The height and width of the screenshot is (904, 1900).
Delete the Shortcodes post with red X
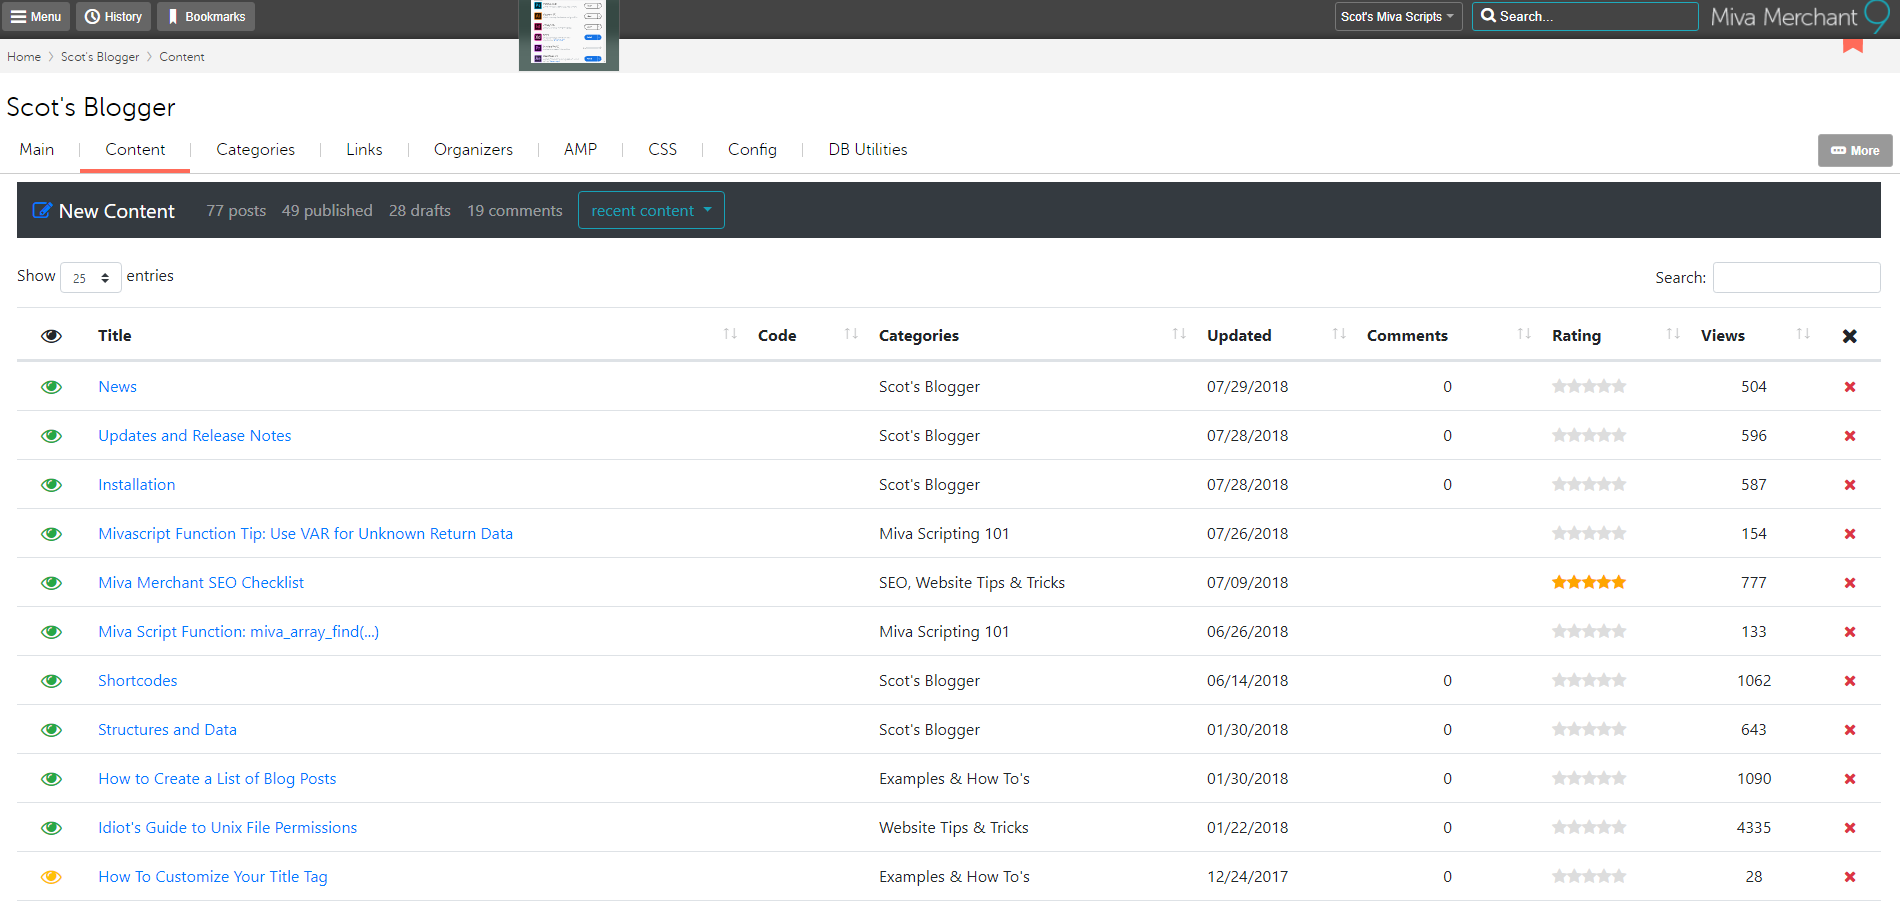click(1849, 681)
